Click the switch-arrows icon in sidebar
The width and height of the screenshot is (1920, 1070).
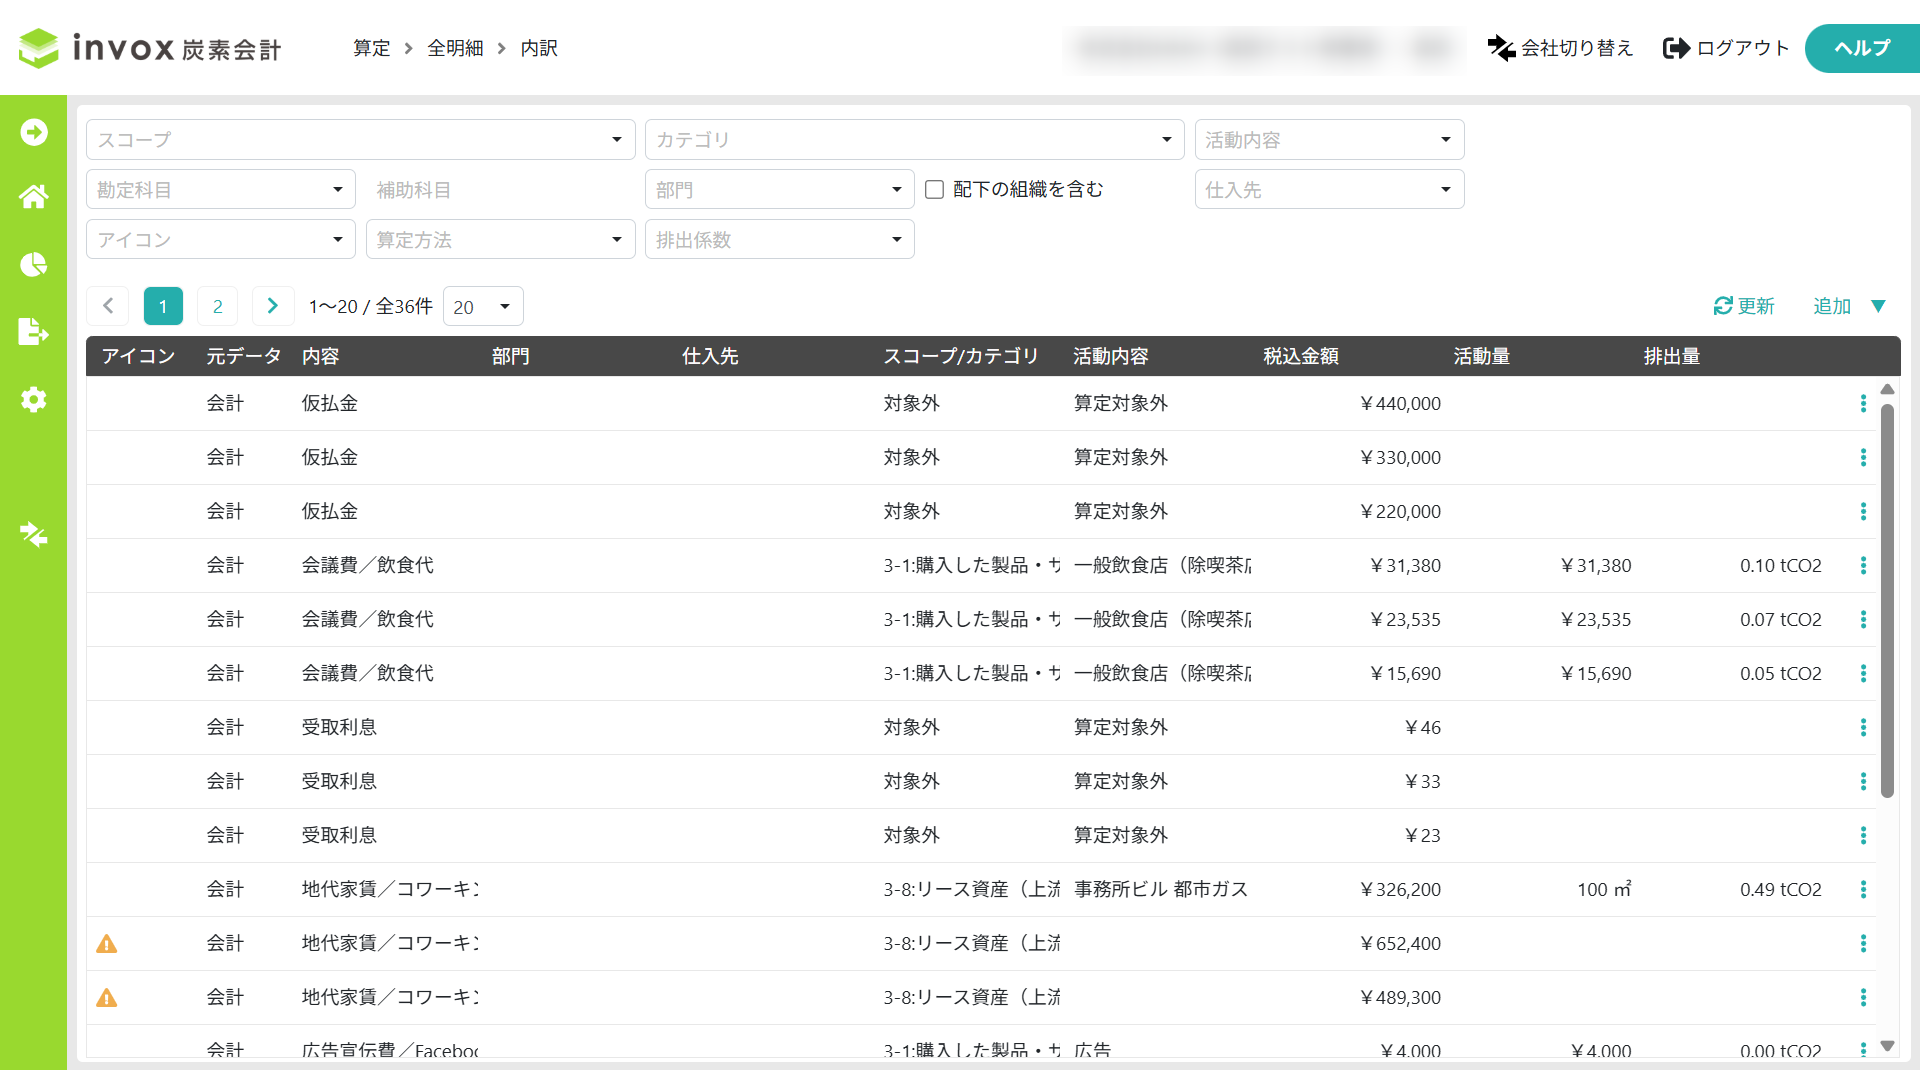point(33,534)
